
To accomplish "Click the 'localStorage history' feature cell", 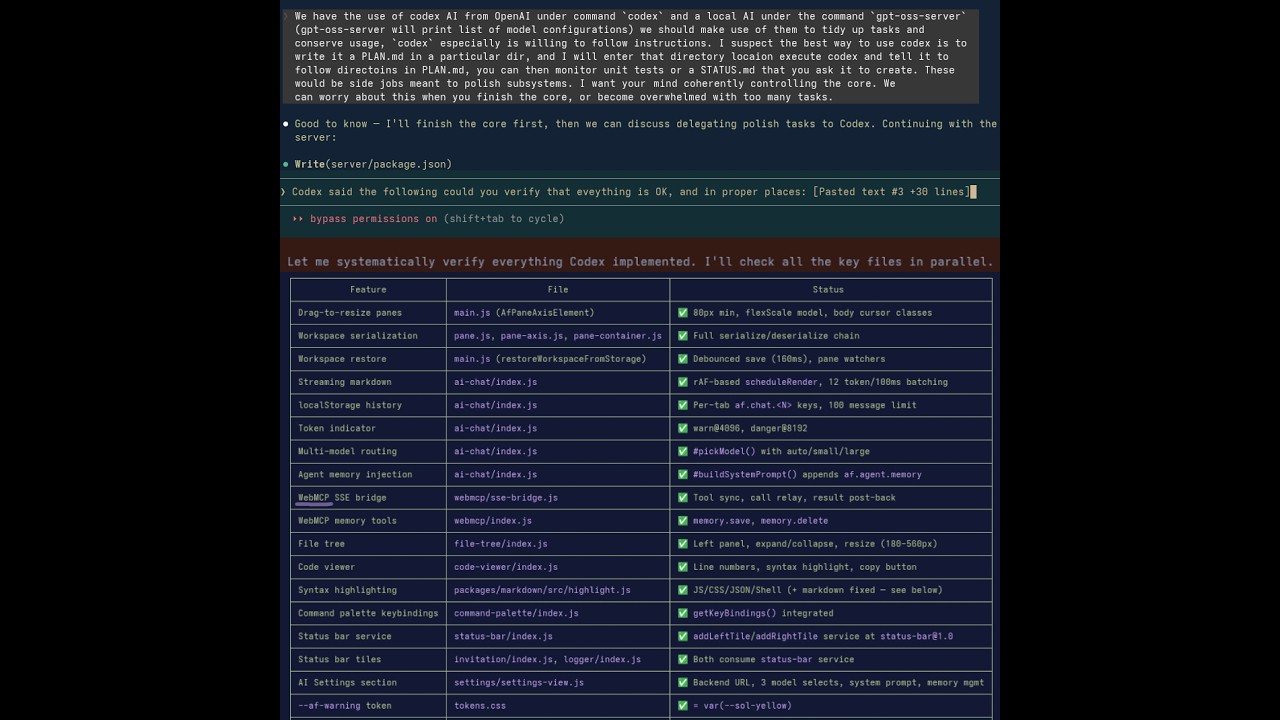I will coord(368,404).
